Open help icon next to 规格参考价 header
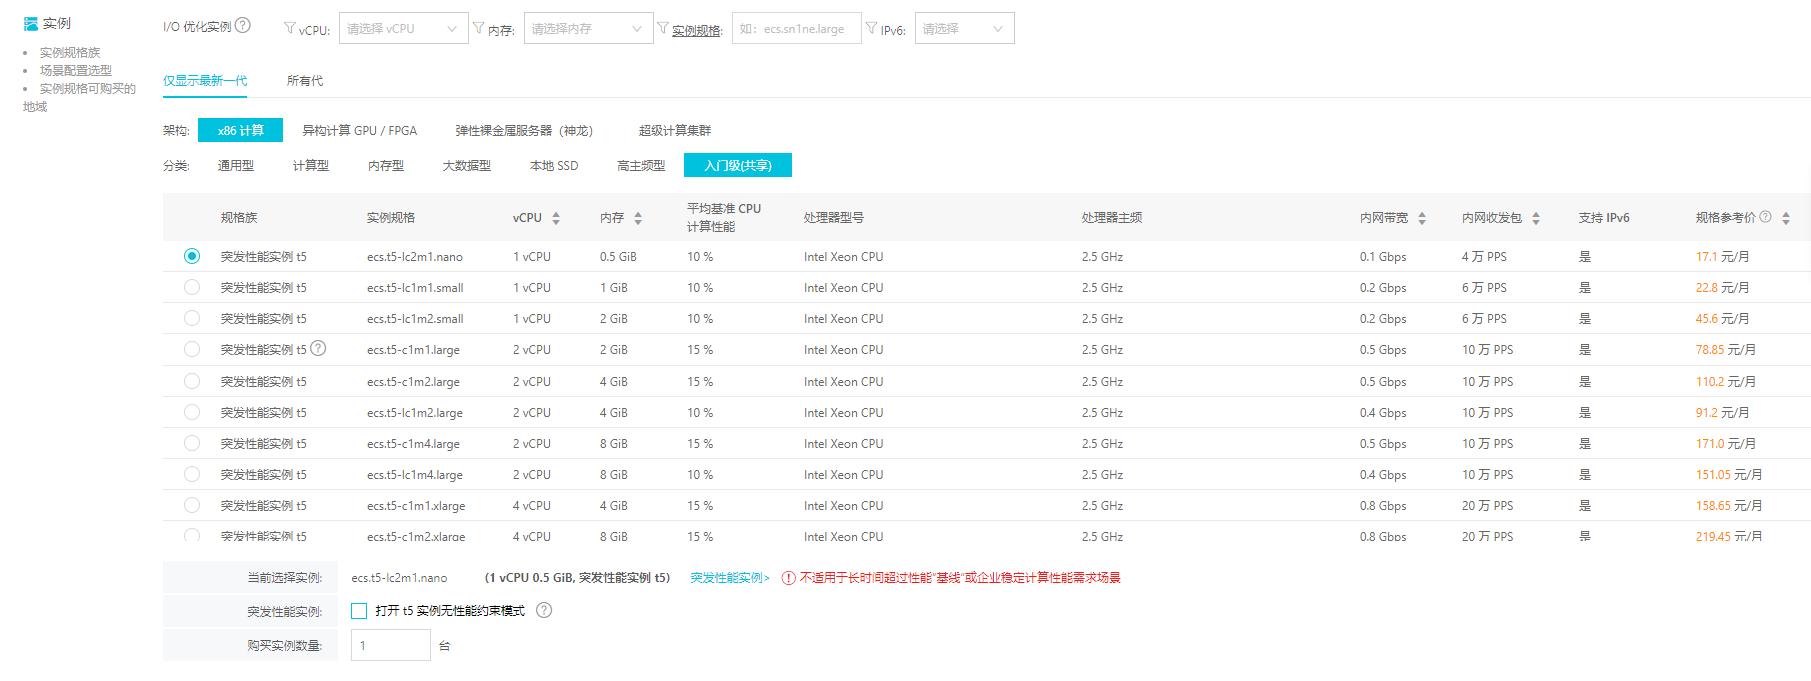 coord(1765,217)
